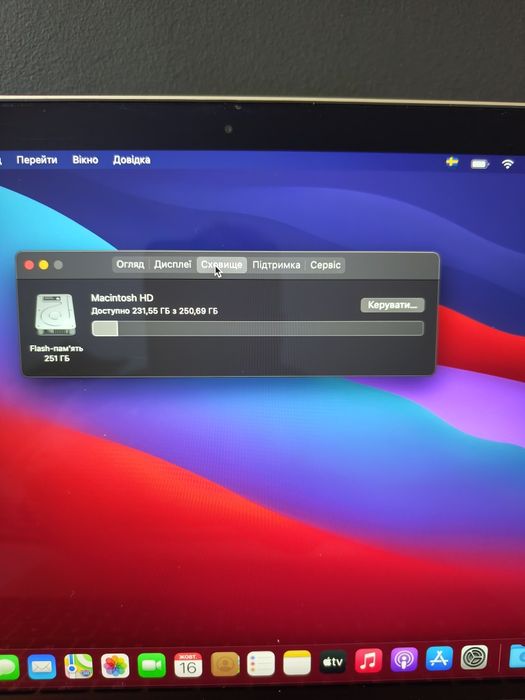Open the keyboard language flag icon

point(452,162)
